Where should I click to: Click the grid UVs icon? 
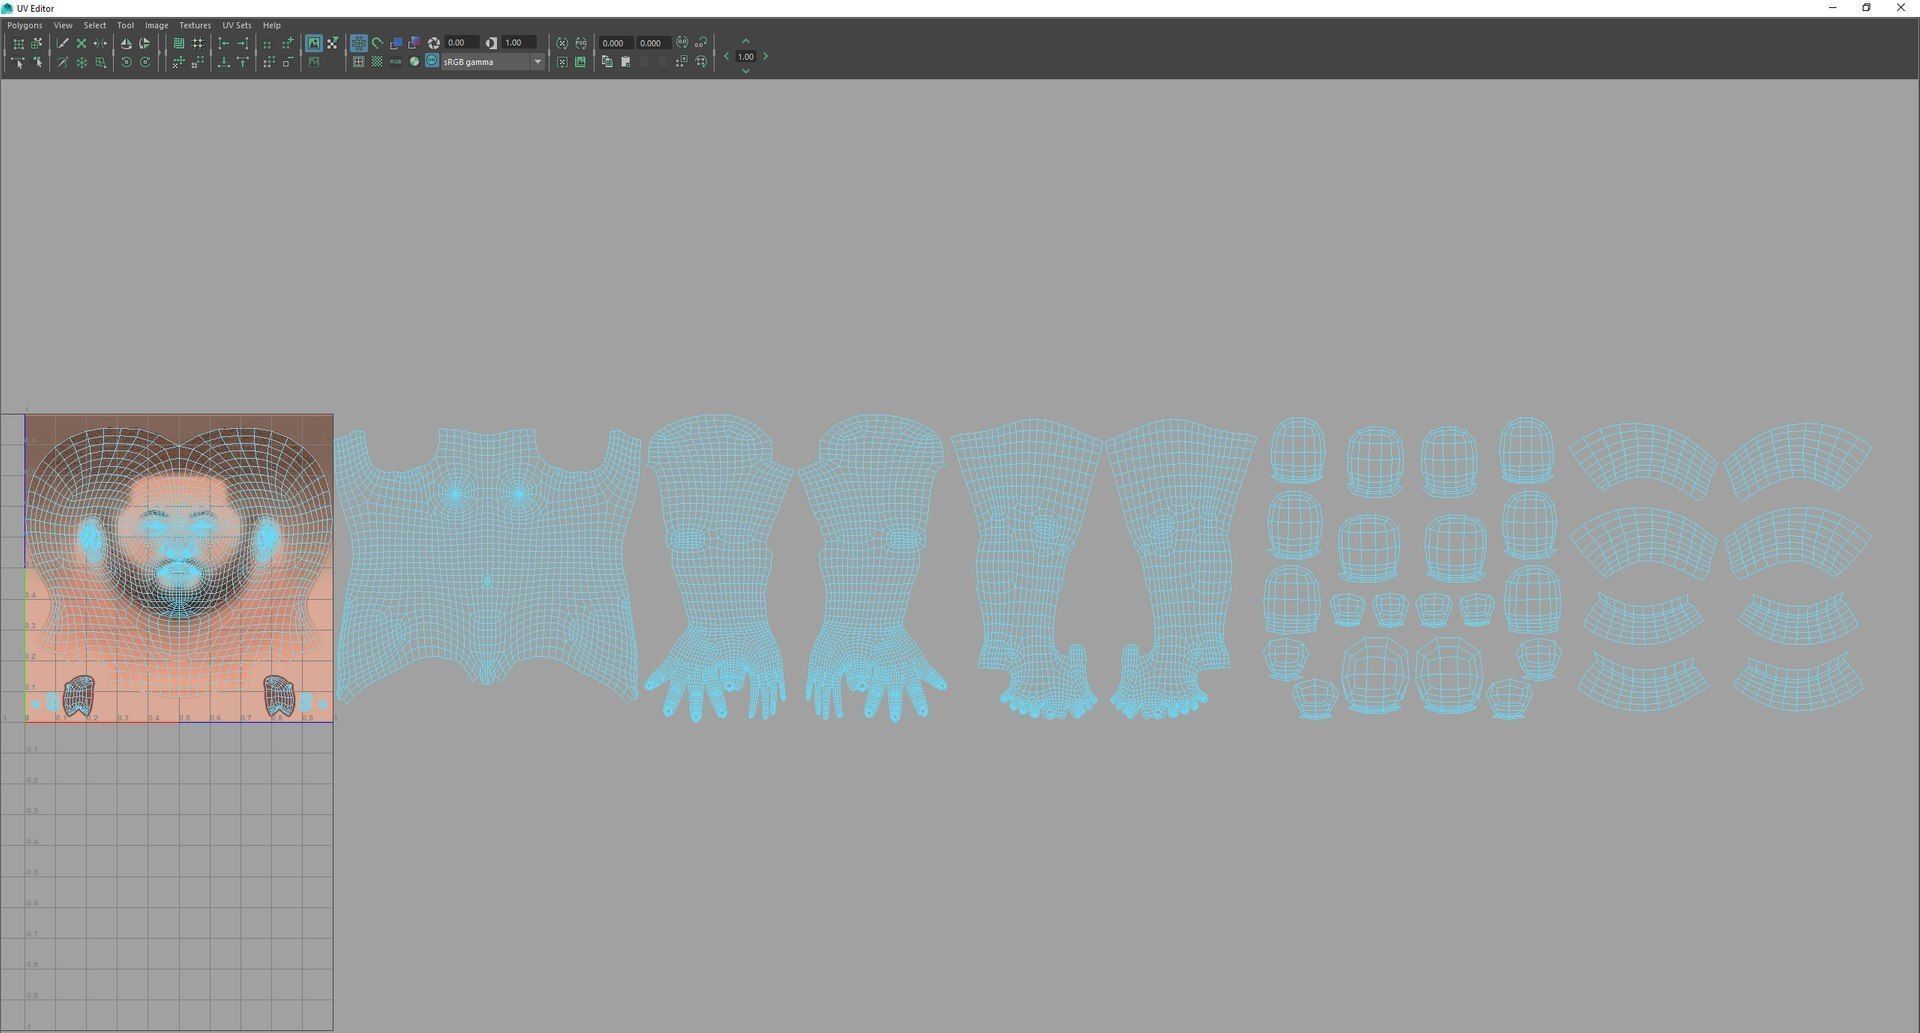[198, 44]
